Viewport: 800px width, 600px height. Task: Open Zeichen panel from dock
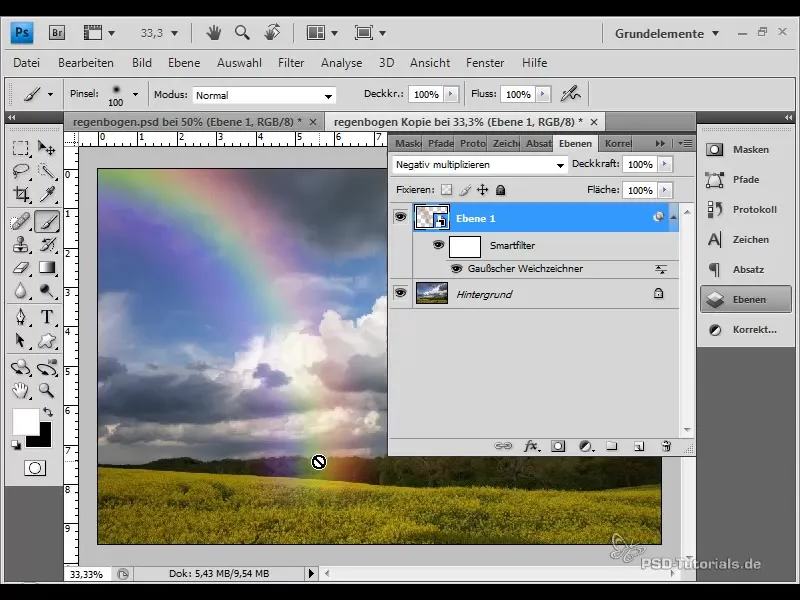745,239
